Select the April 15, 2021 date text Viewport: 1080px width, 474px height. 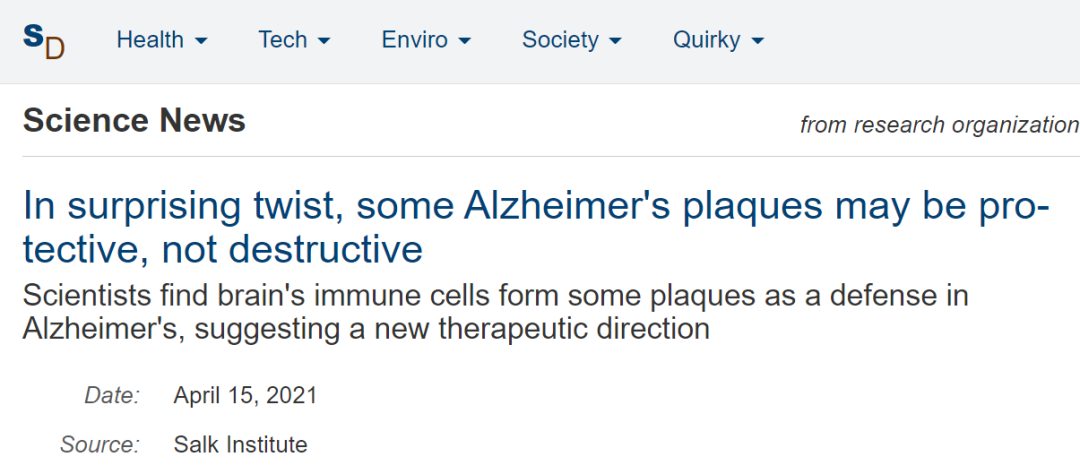[x=245, y=395]
